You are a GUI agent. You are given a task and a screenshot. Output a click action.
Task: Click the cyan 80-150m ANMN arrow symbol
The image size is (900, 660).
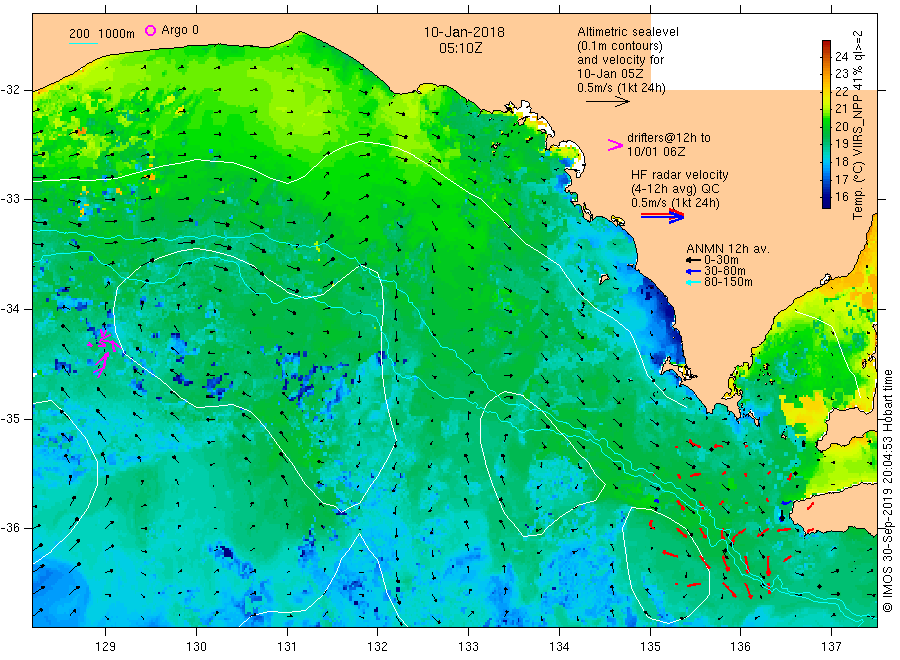pos(693,282)
